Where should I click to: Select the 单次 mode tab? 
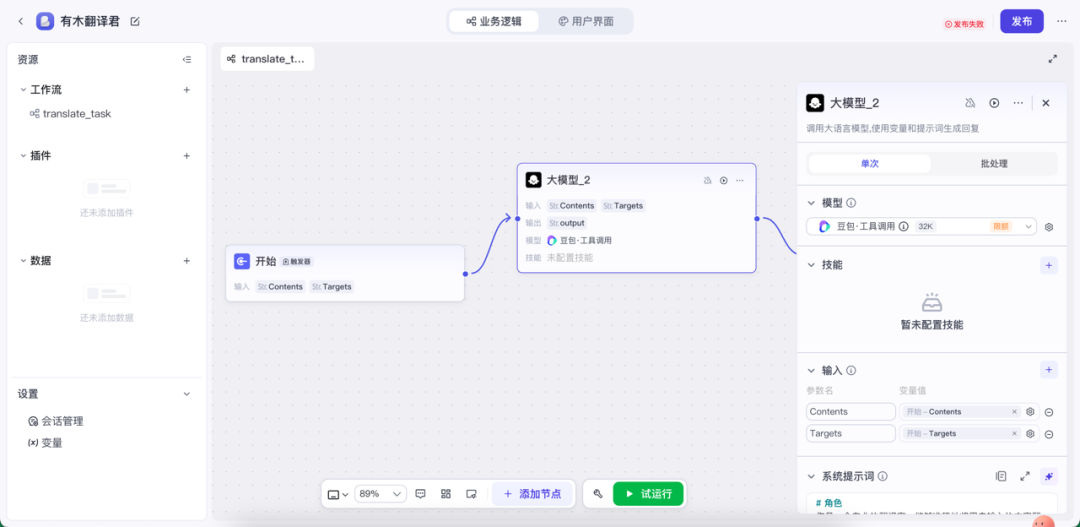click(869, 164)
